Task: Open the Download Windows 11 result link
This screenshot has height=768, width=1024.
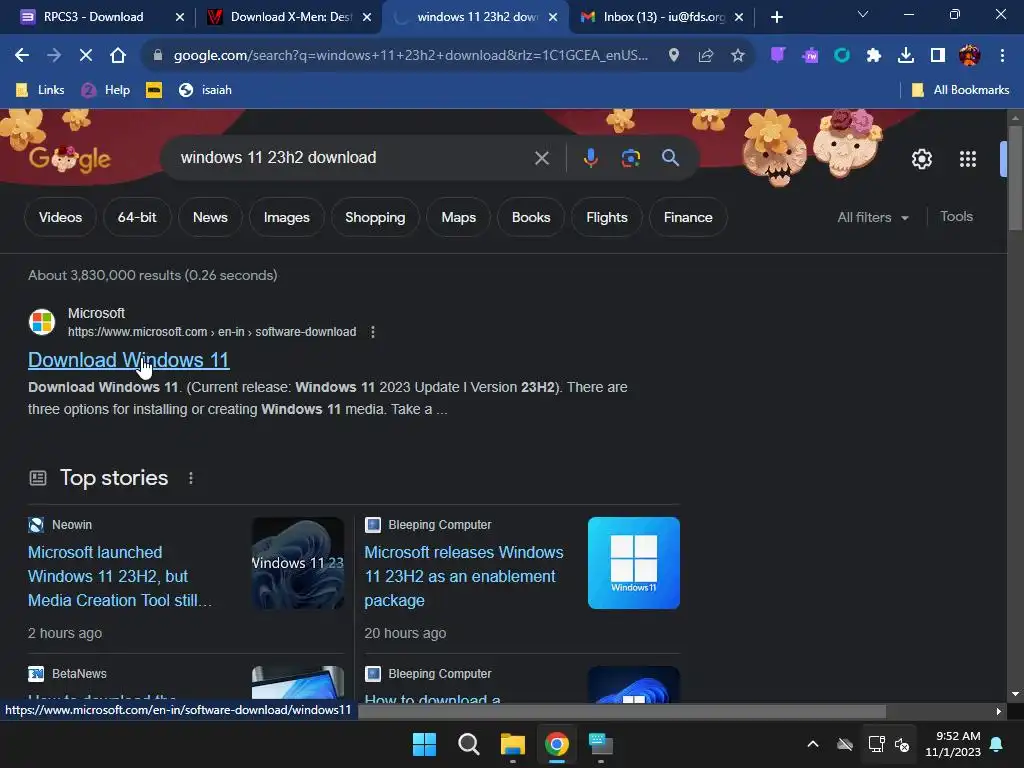Action: click(129, 360)
